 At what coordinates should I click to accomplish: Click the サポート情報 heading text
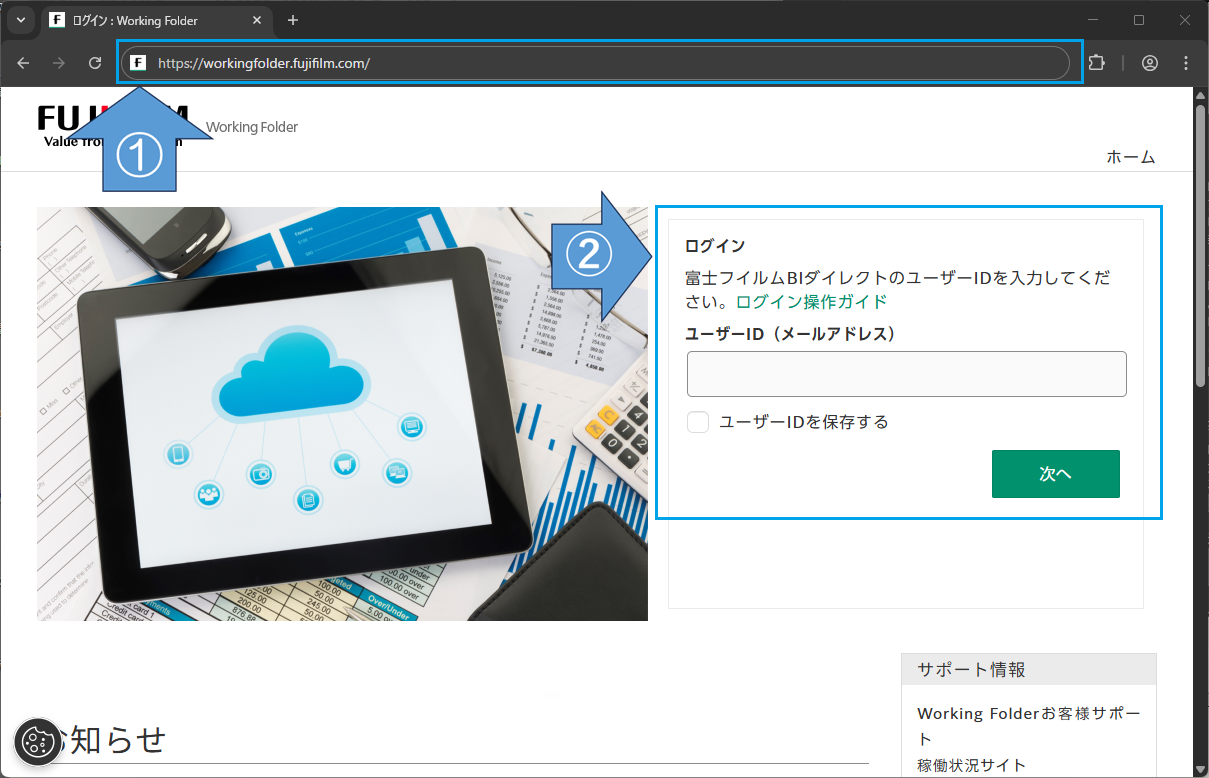click(x=971, y=670)
